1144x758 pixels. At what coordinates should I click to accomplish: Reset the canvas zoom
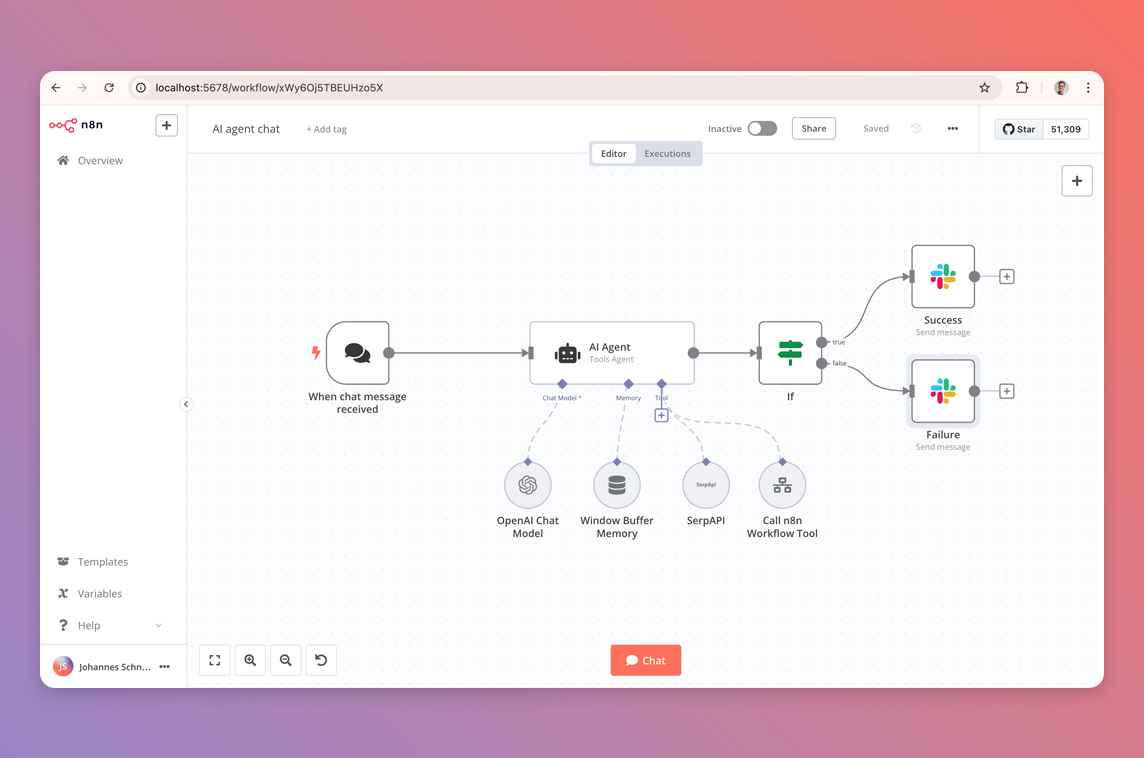(321, 660)
